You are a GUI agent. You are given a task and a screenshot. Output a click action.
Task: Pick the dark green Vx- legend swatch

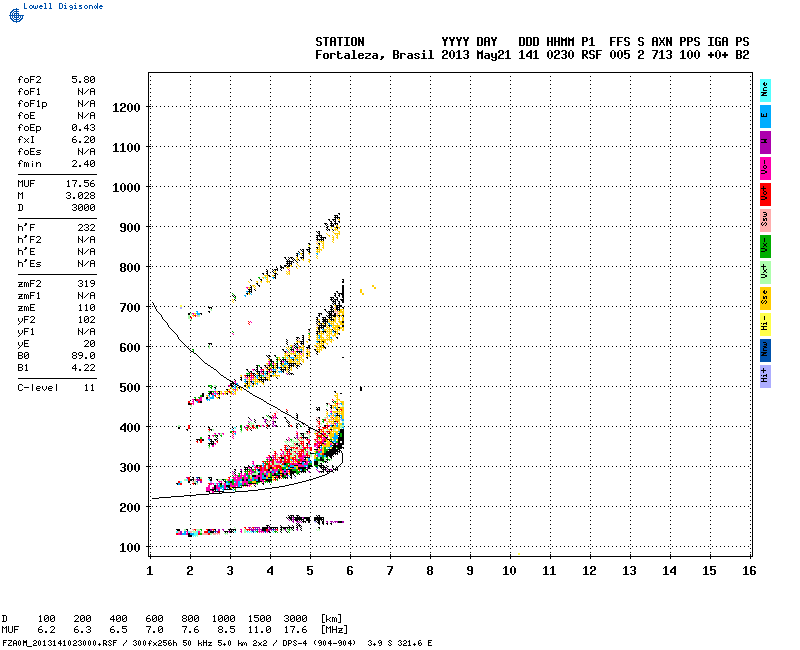pos(765,246)
